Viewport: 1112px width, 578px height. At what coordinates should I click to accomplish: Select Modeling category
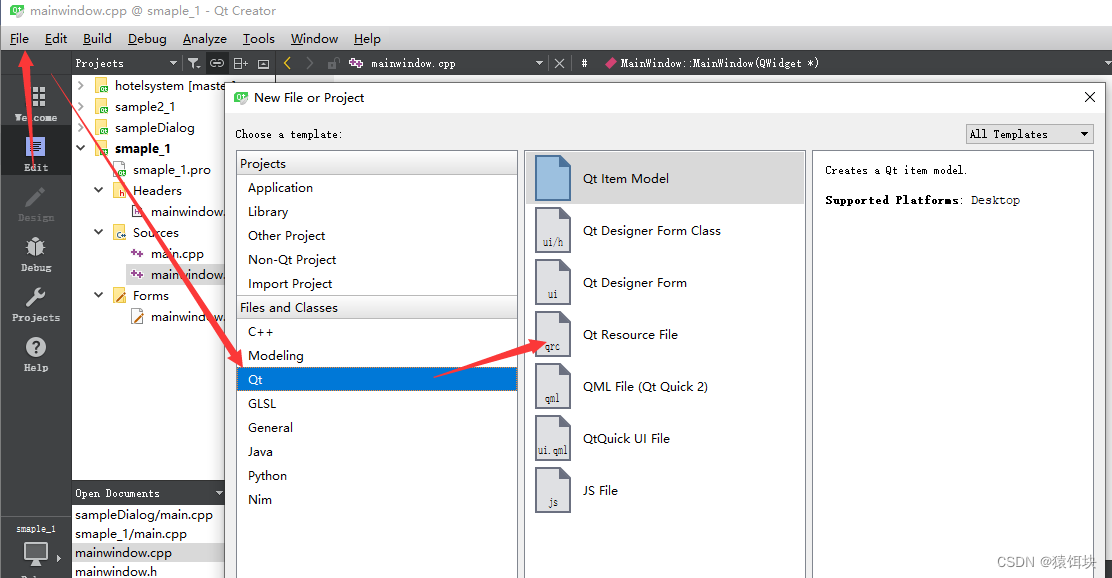tap(377, 355)
